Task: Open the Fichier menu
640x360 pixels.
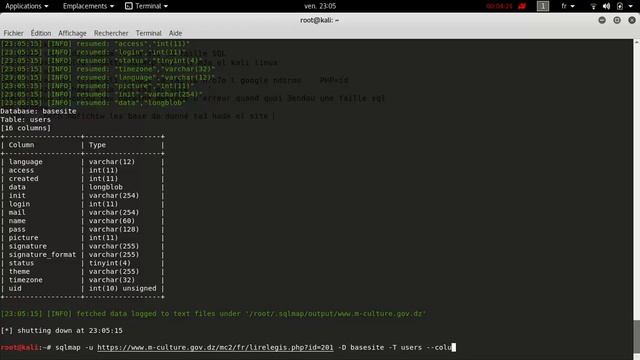Action: pos(13,33)
